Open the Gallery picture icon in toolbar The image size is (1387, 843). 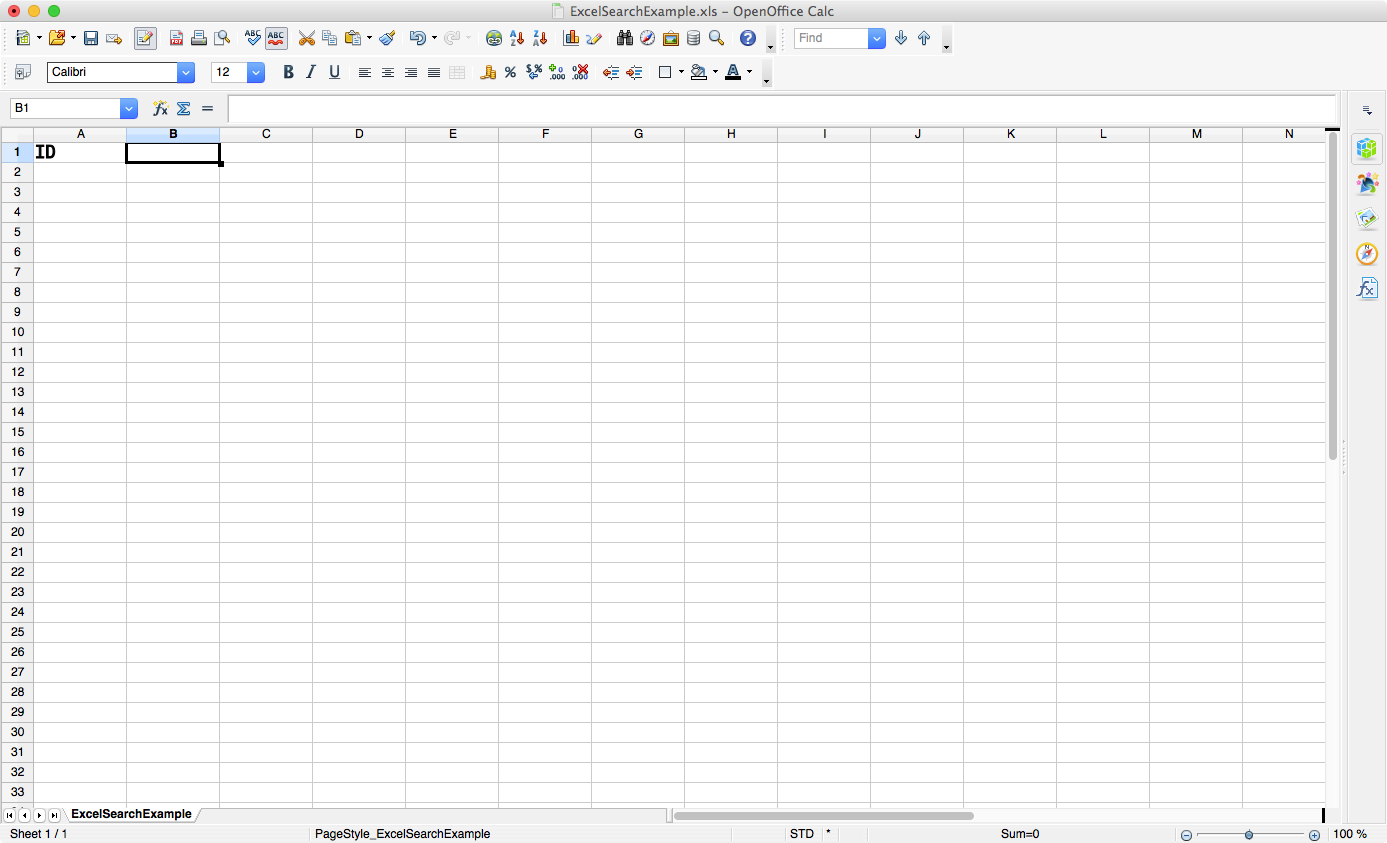point(671,38)
